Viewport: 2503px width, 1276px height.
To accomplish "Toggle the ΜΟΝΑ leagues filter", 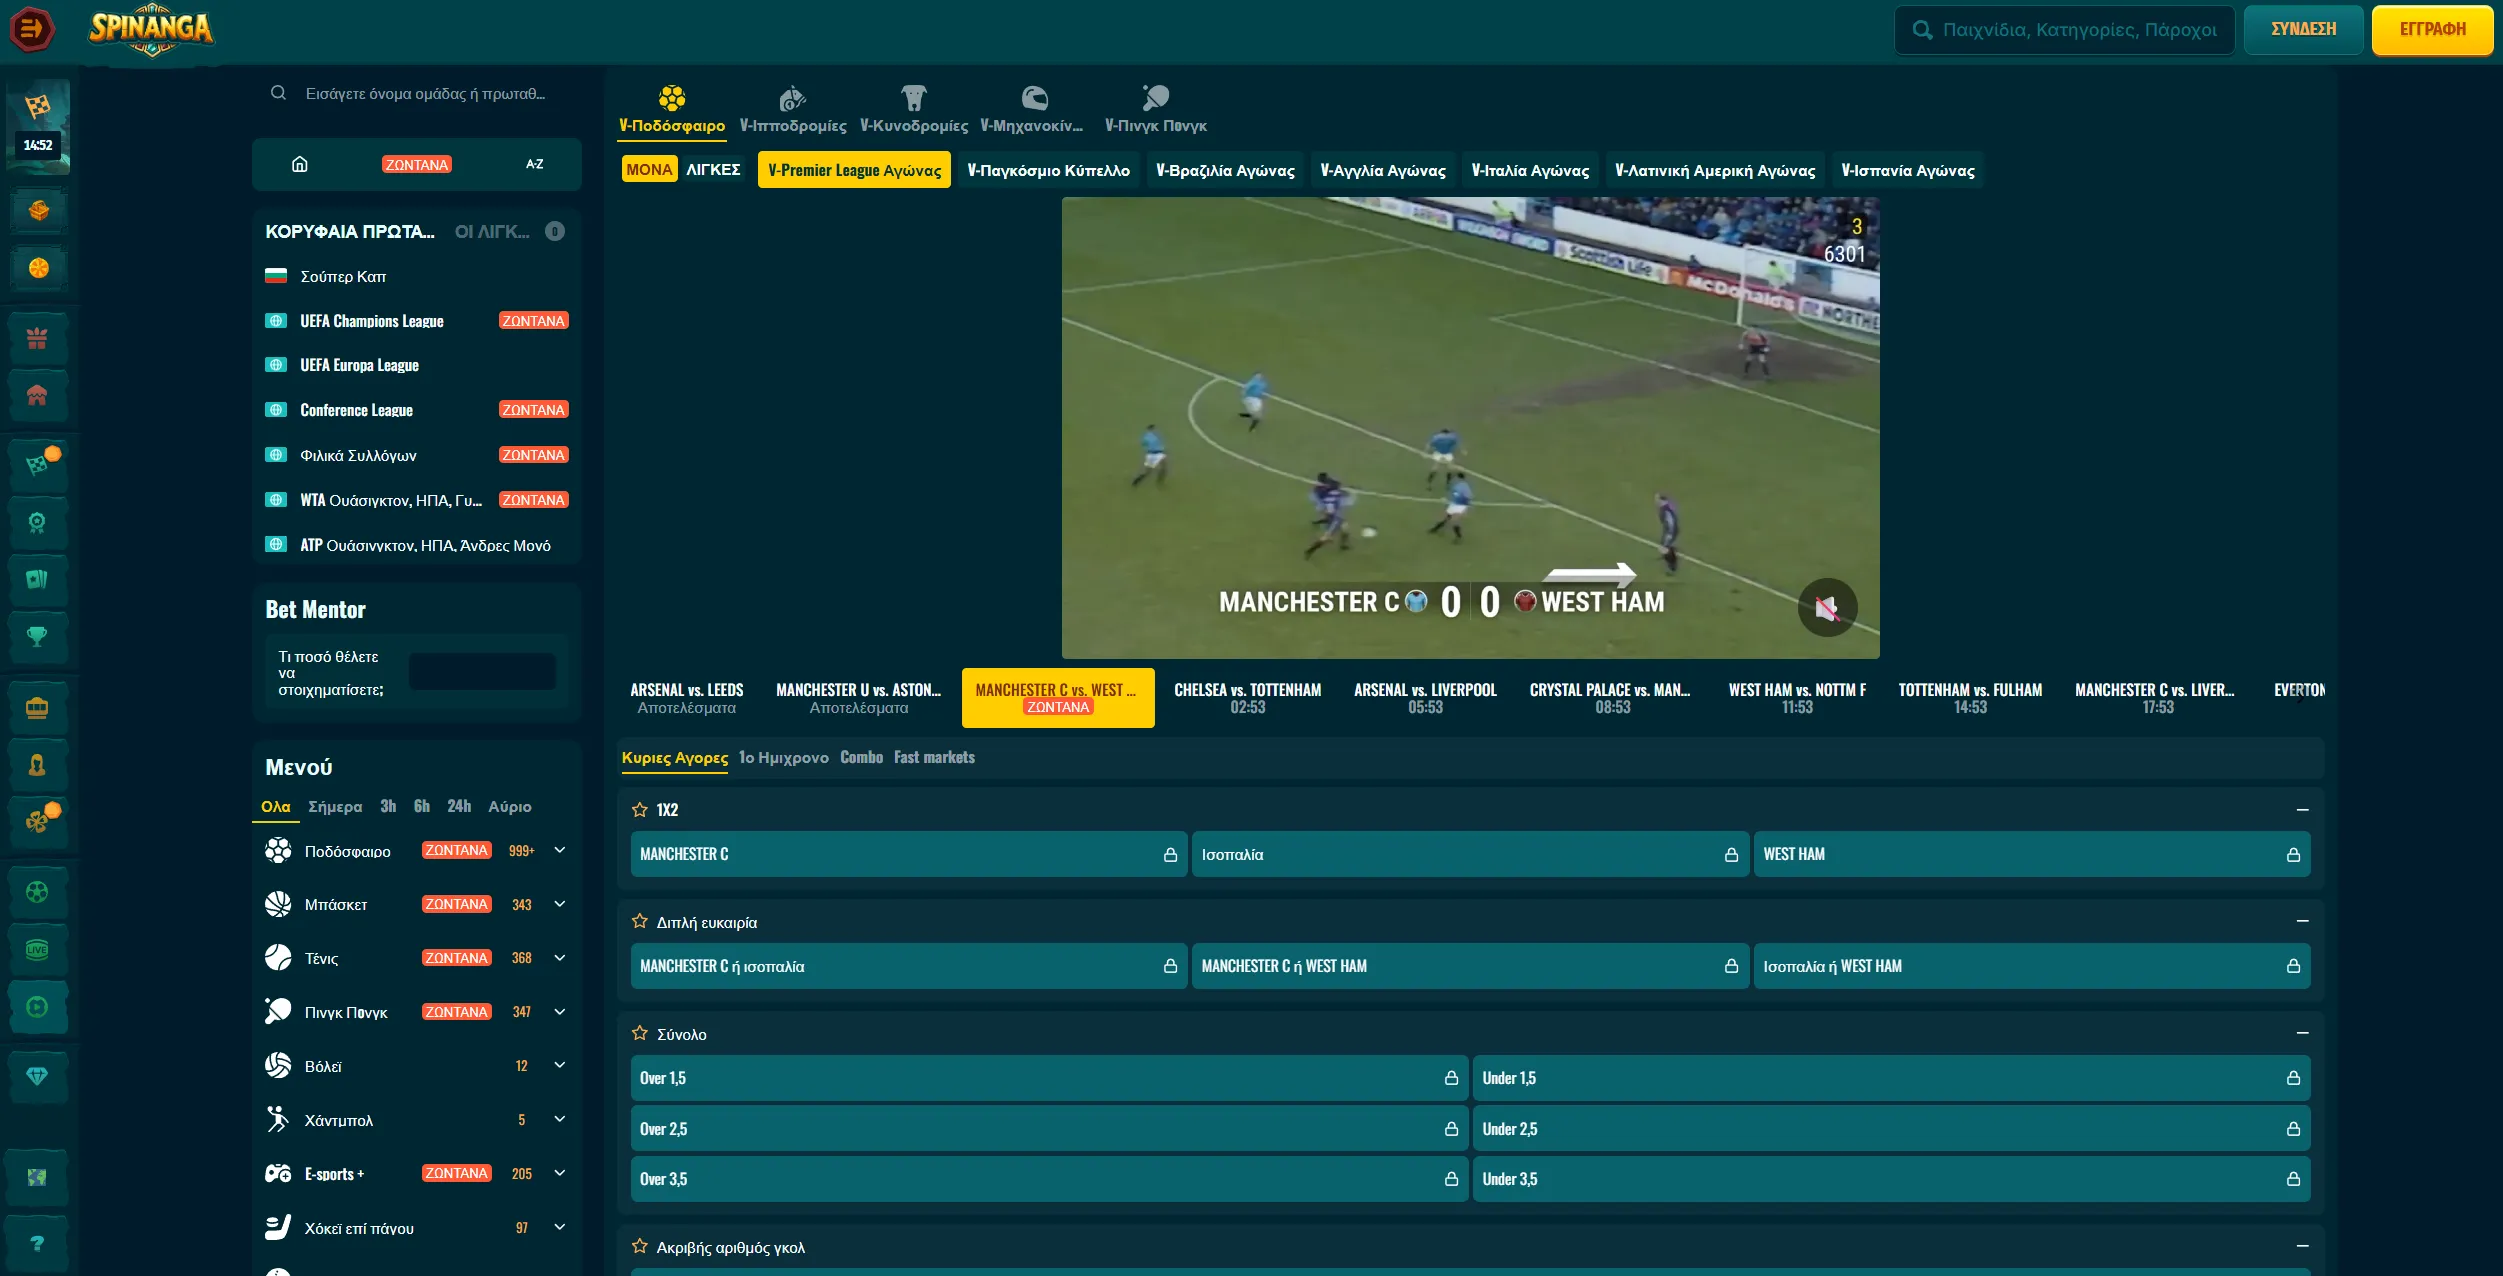I will coord(649,169).
